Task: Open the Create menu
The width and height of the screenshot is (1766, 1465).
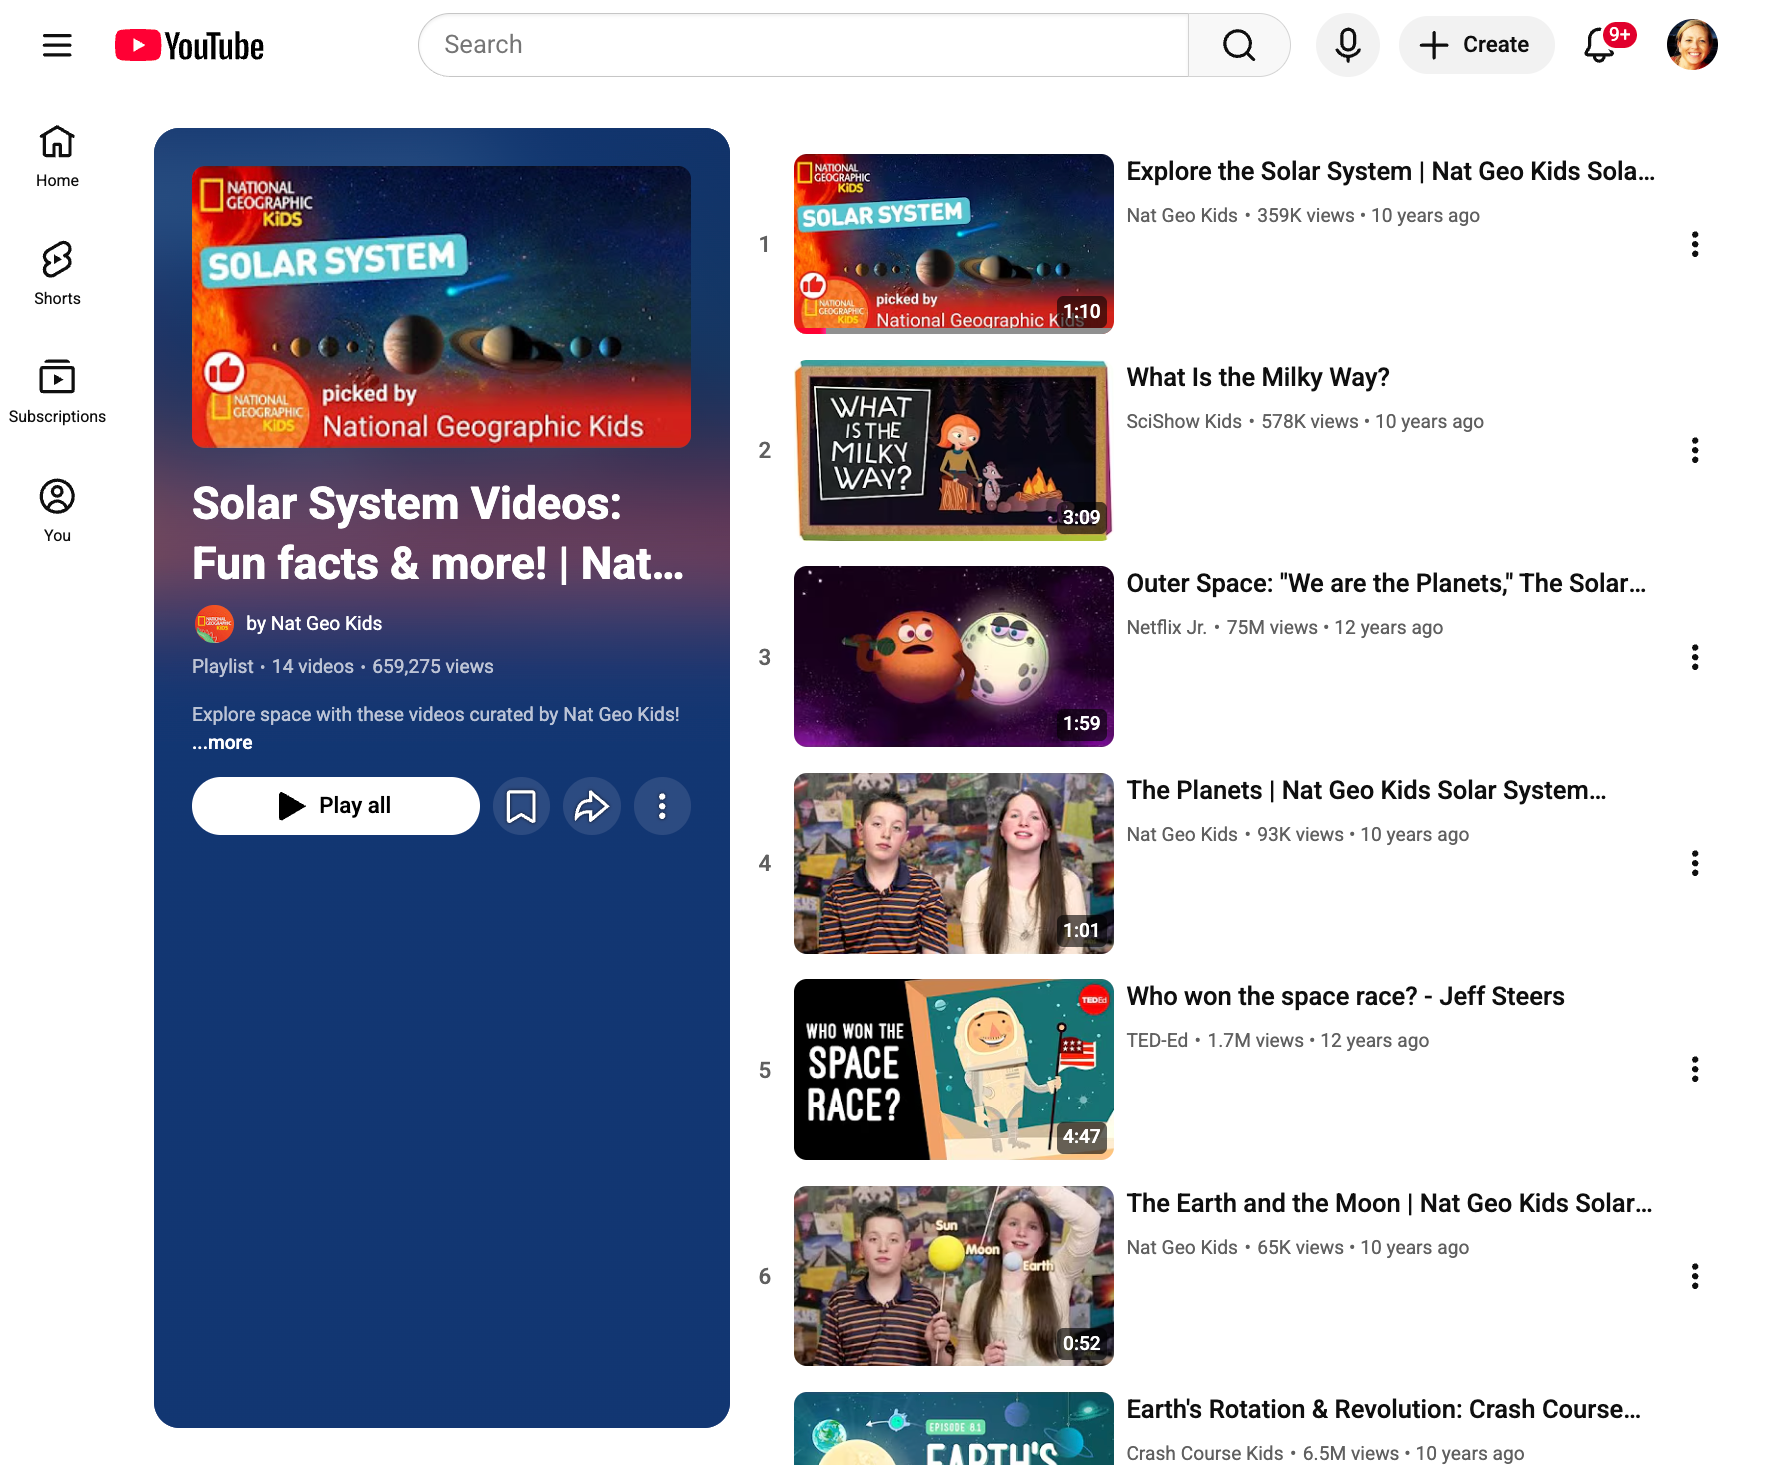Action: pos(1476,45)
